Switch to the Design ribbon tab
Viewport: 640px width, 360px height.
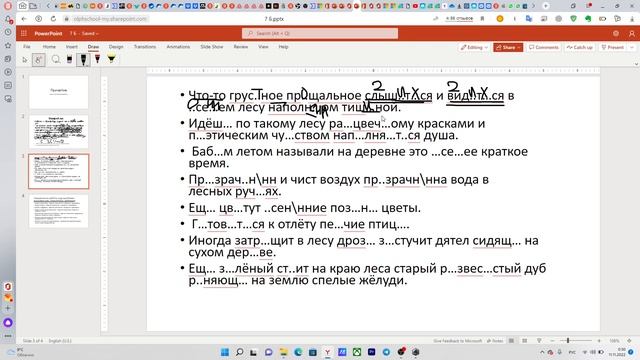pyautogui.click(x=116, y=47)
